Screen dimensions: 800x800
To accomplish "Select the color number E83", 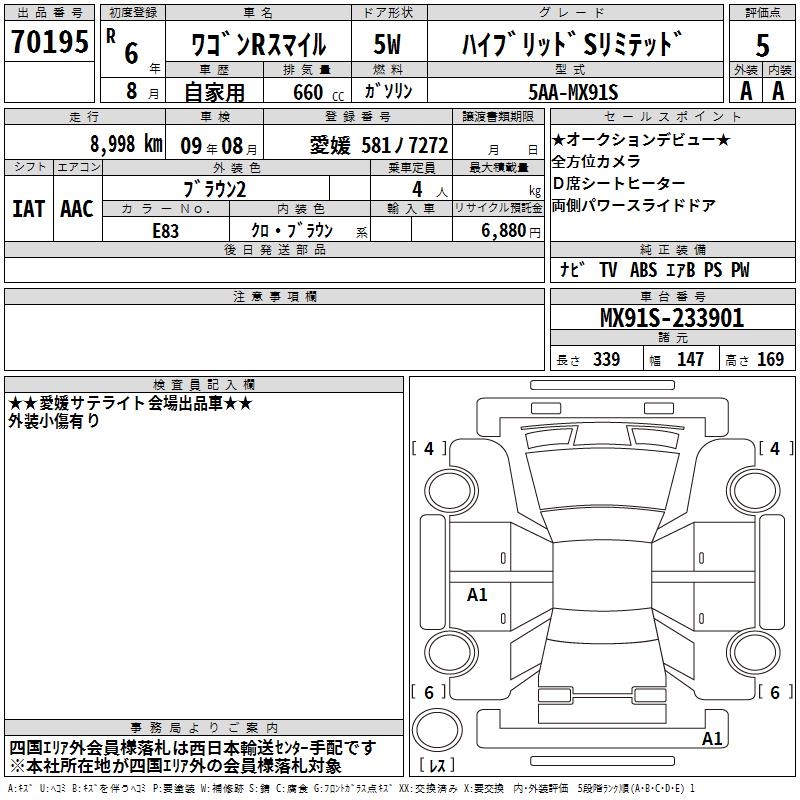I will tap(165, 231).
